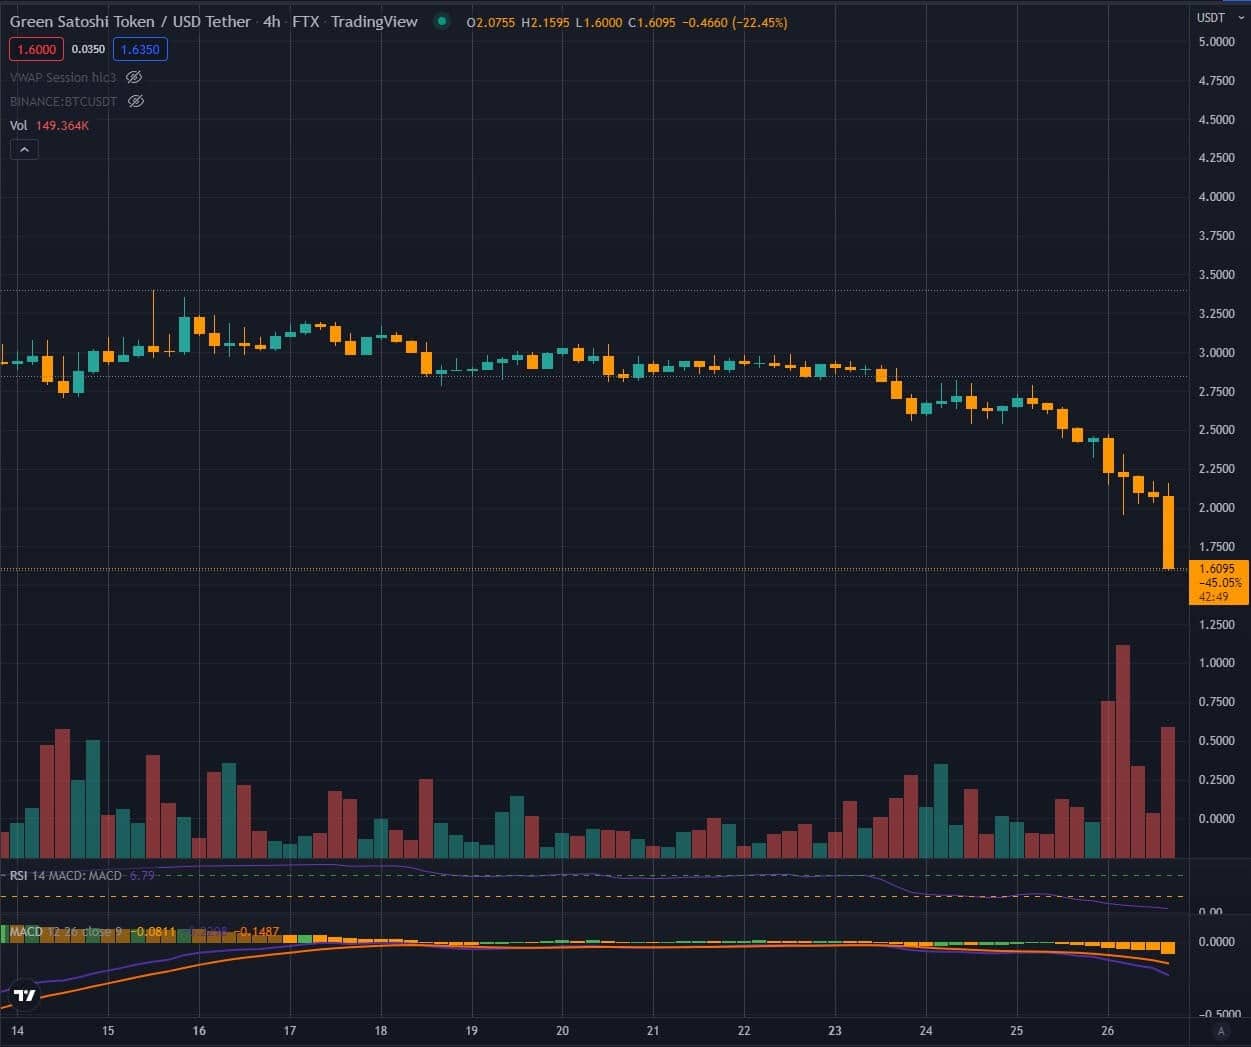Viewport: 1251px width, 1047px height.
Task: Click the red 1.6000 sell button
Action: point(37,49)
